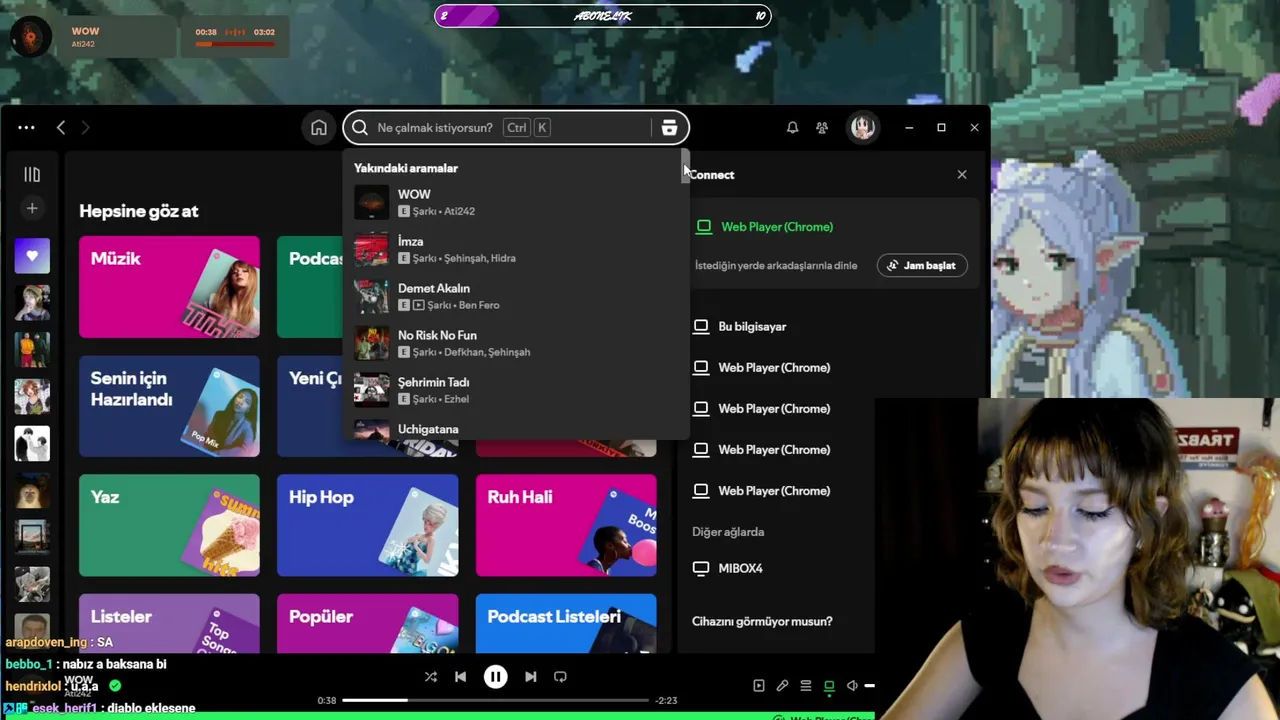Viewport: 1280px width, 720px height.
Task: Select recent search Uchigatana
Action: coord(515,429)
